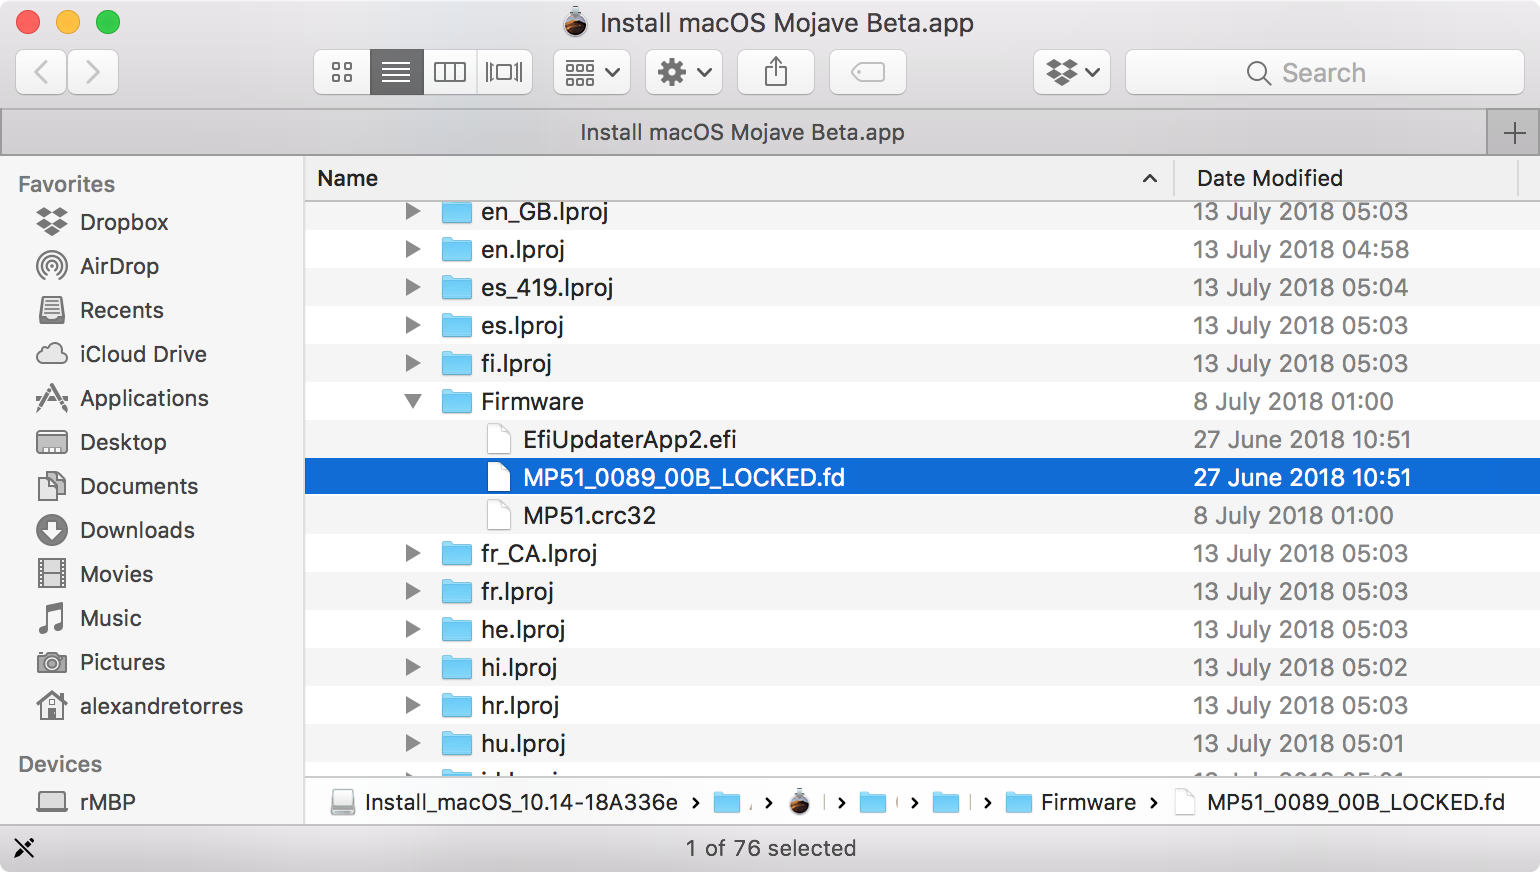The image size is (1540, 872).
Task: Click Install_macOS_10.14-18A336e in the path bar
Action: [504, 802]
